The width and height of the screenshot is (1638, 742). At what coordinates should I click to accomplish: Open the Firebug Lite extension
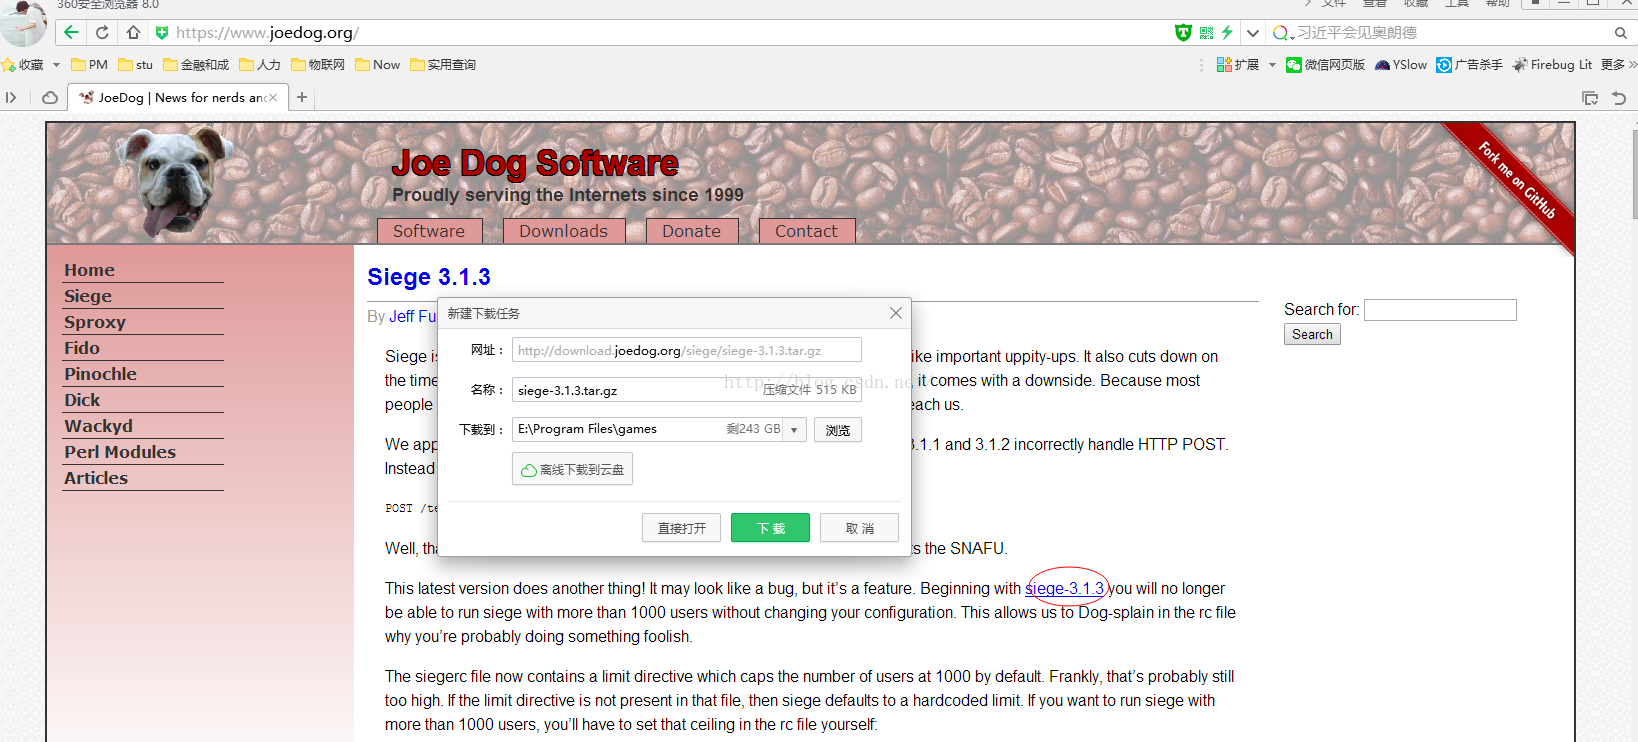click(x=1552, y=65)
